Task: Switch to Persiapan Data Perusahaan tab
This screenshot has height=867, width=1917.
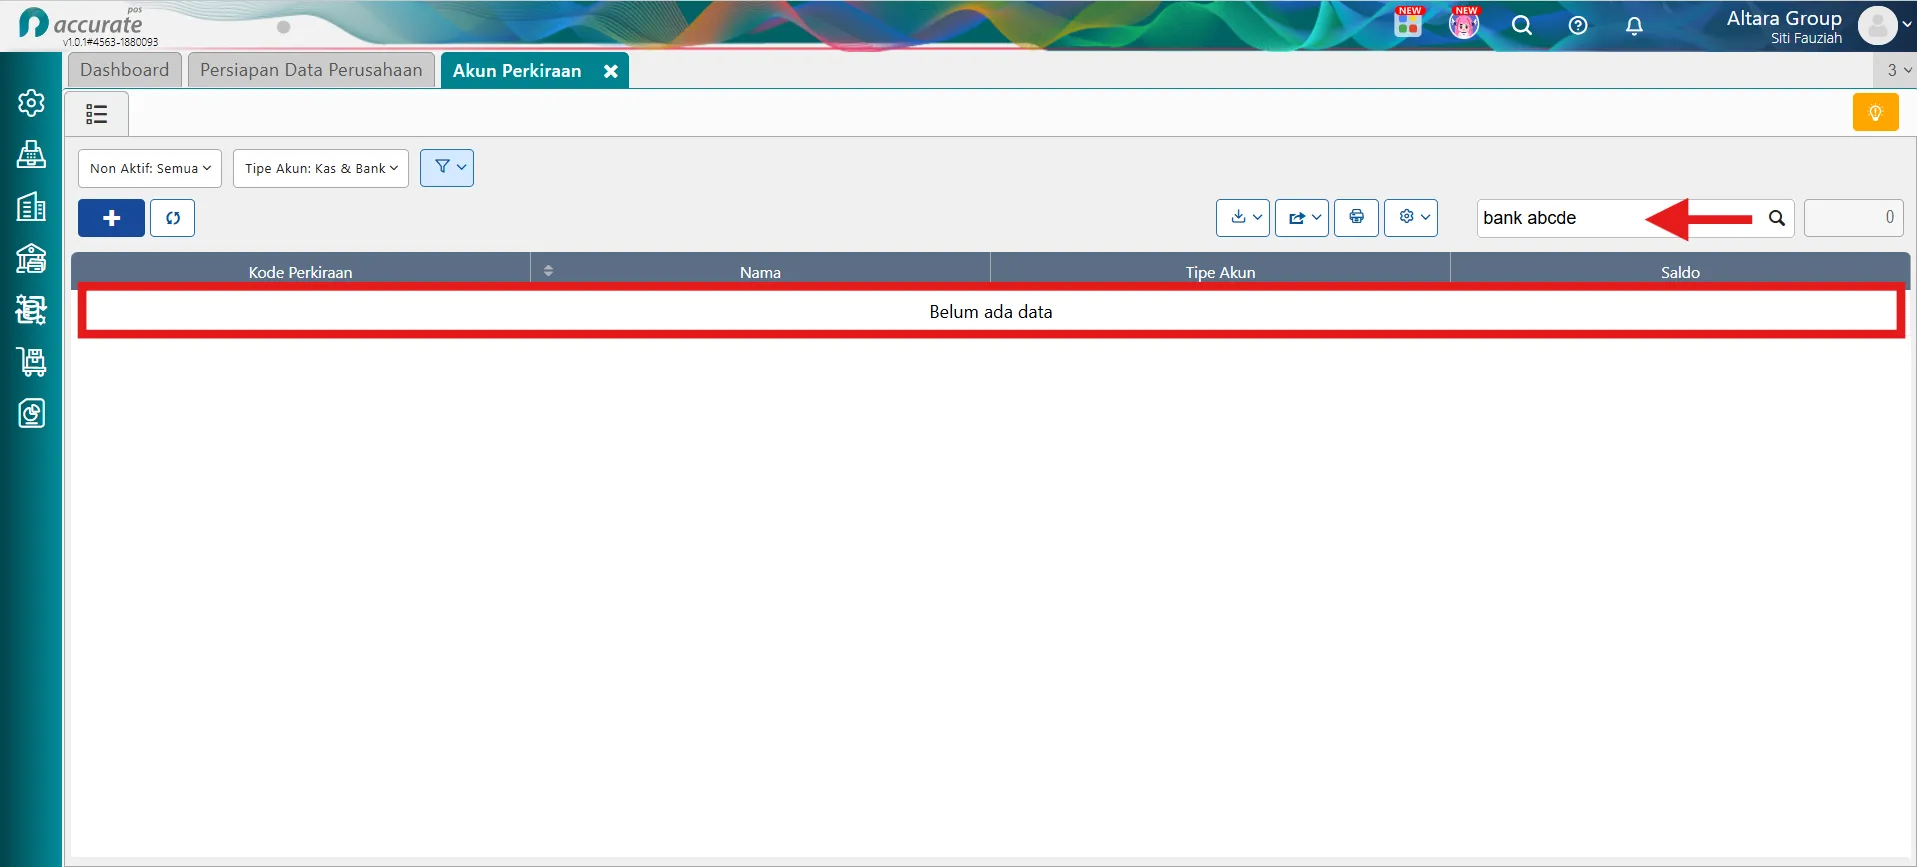Action: pyautogui.click(x=311, y=70)
